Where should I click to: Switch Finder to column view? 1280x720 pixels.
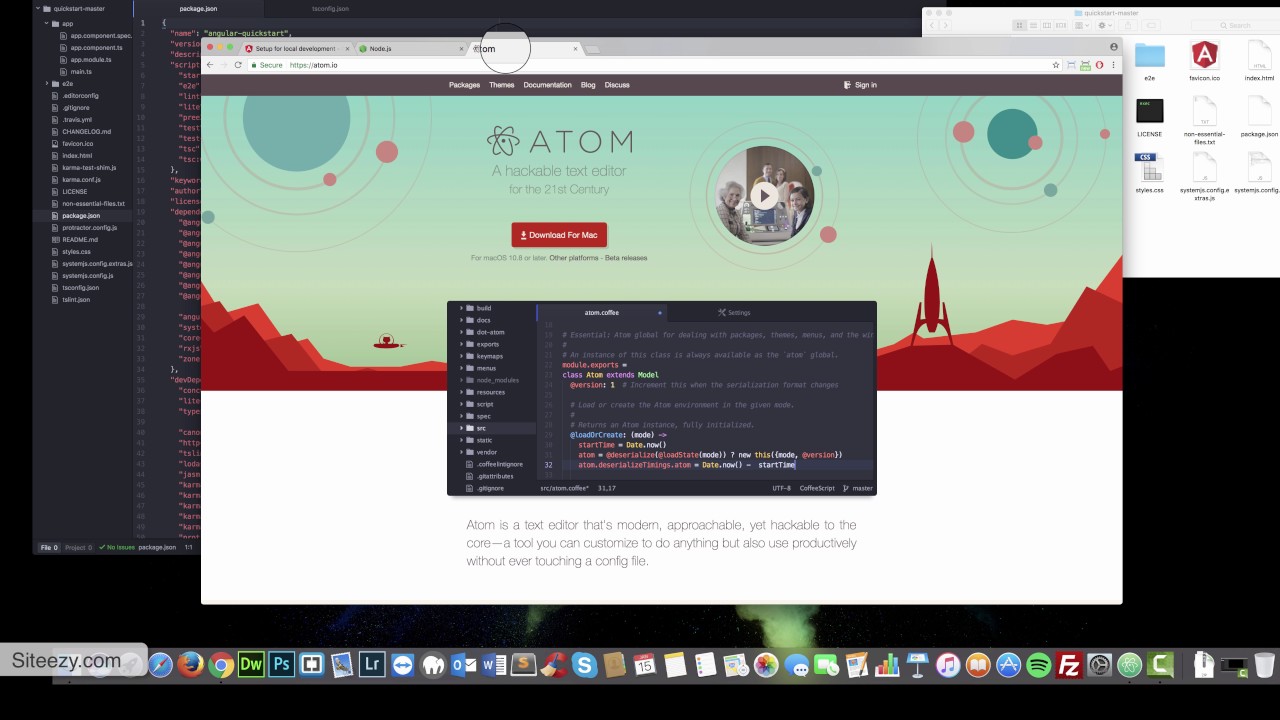coord(1046,25)
